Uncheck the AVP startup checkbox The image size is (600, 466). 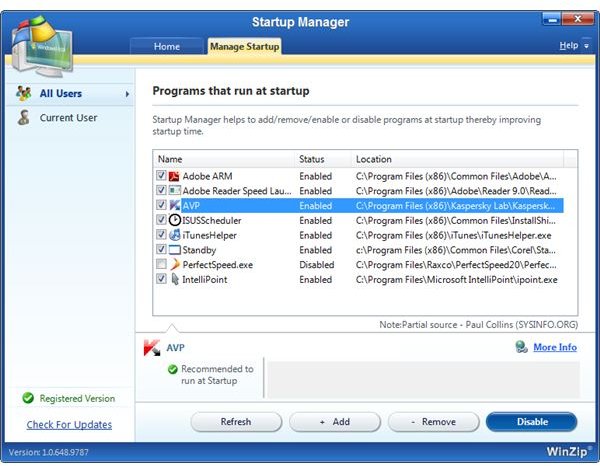pyautogui.click(x=161, y=205)
